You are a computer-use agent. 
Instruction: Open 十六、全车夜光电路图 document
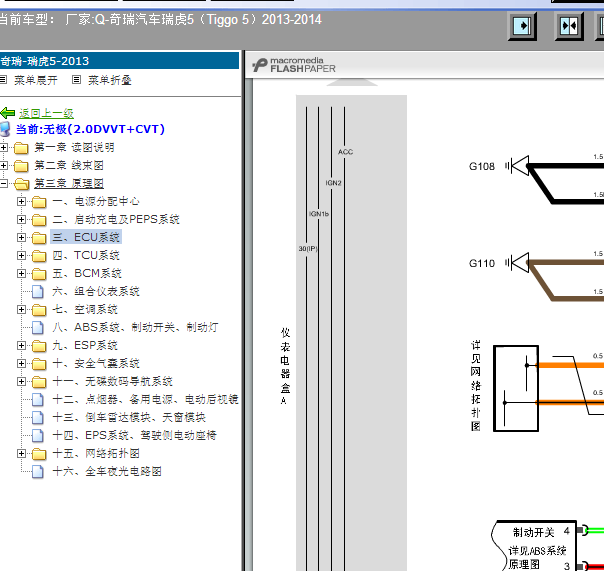tap(107, 471)
